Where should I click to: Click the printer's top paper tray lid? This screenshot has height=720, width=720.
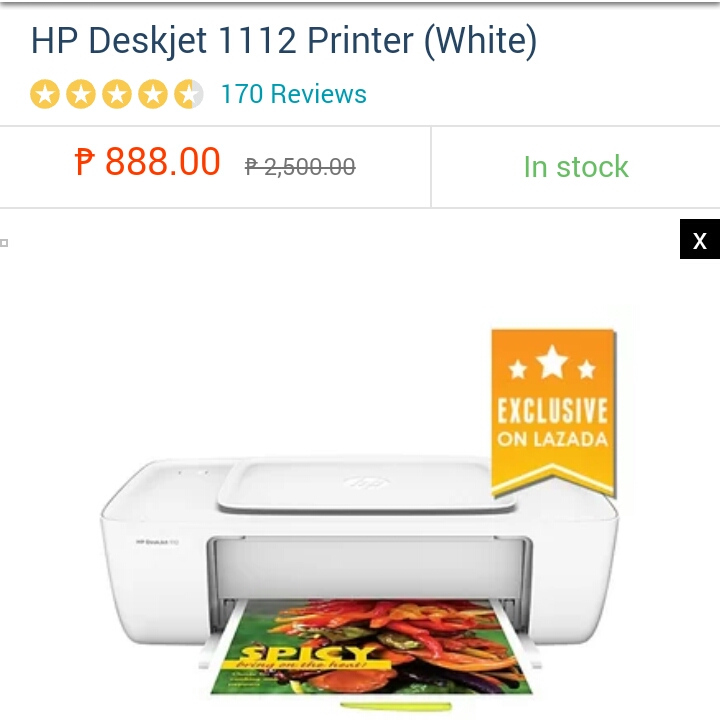pyautogui.click(x=366, y=486)
